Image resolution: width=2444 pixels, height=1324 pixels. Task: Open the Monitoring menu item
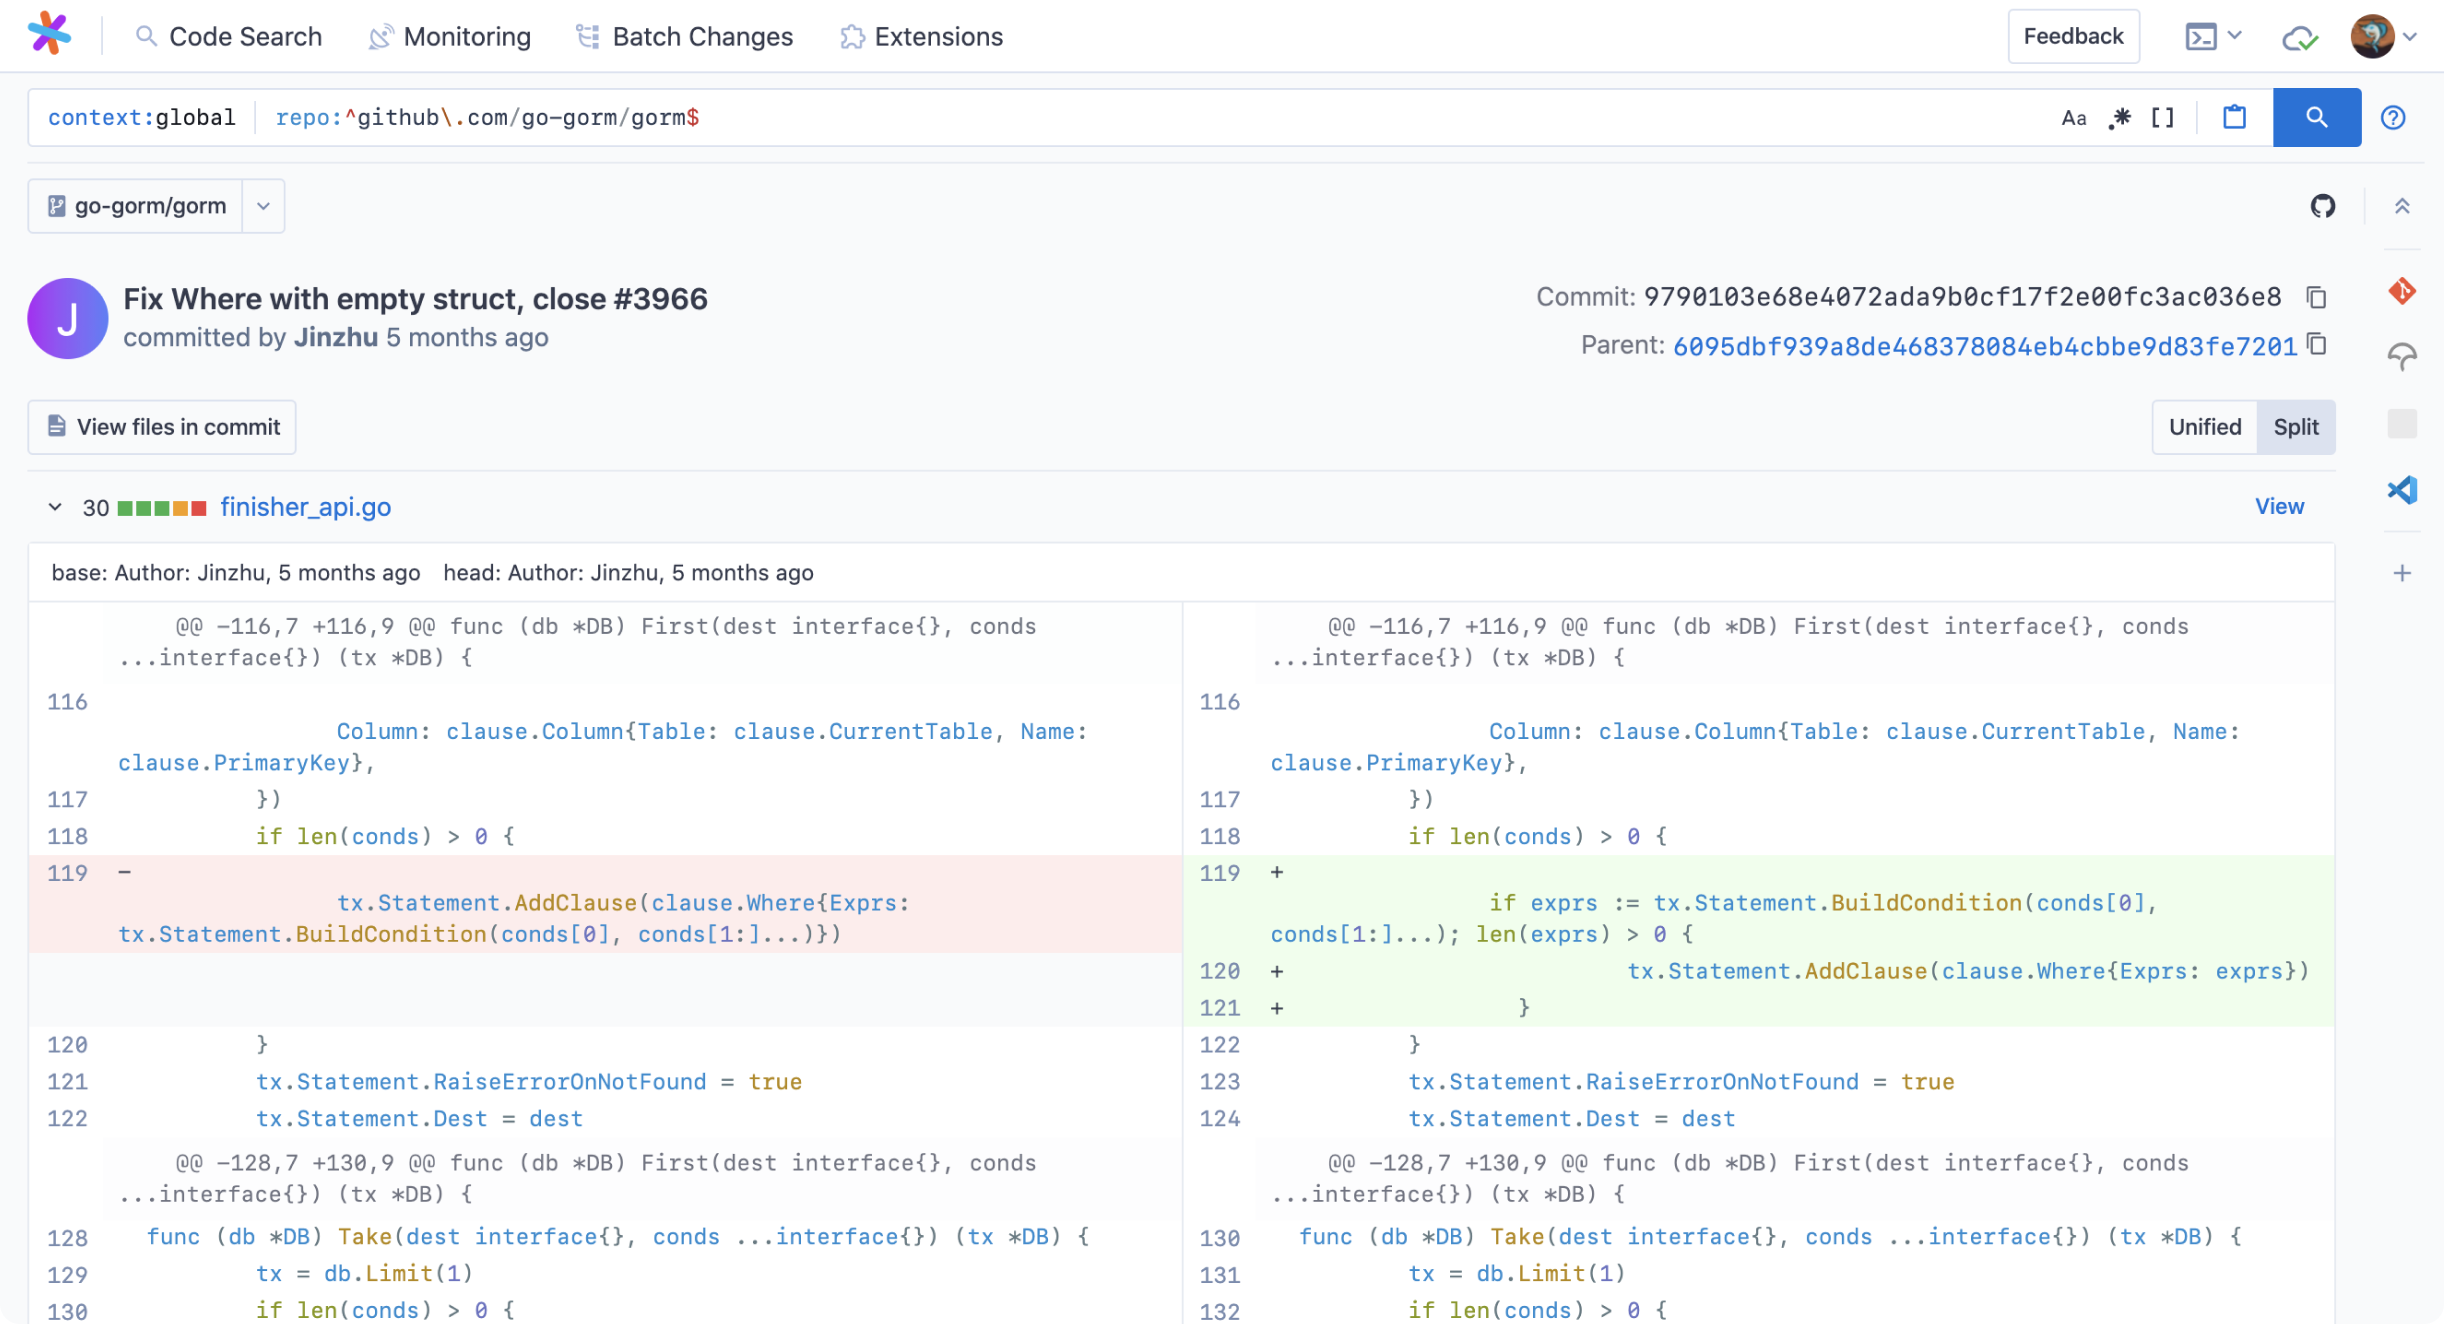click(x=450, y=37)
